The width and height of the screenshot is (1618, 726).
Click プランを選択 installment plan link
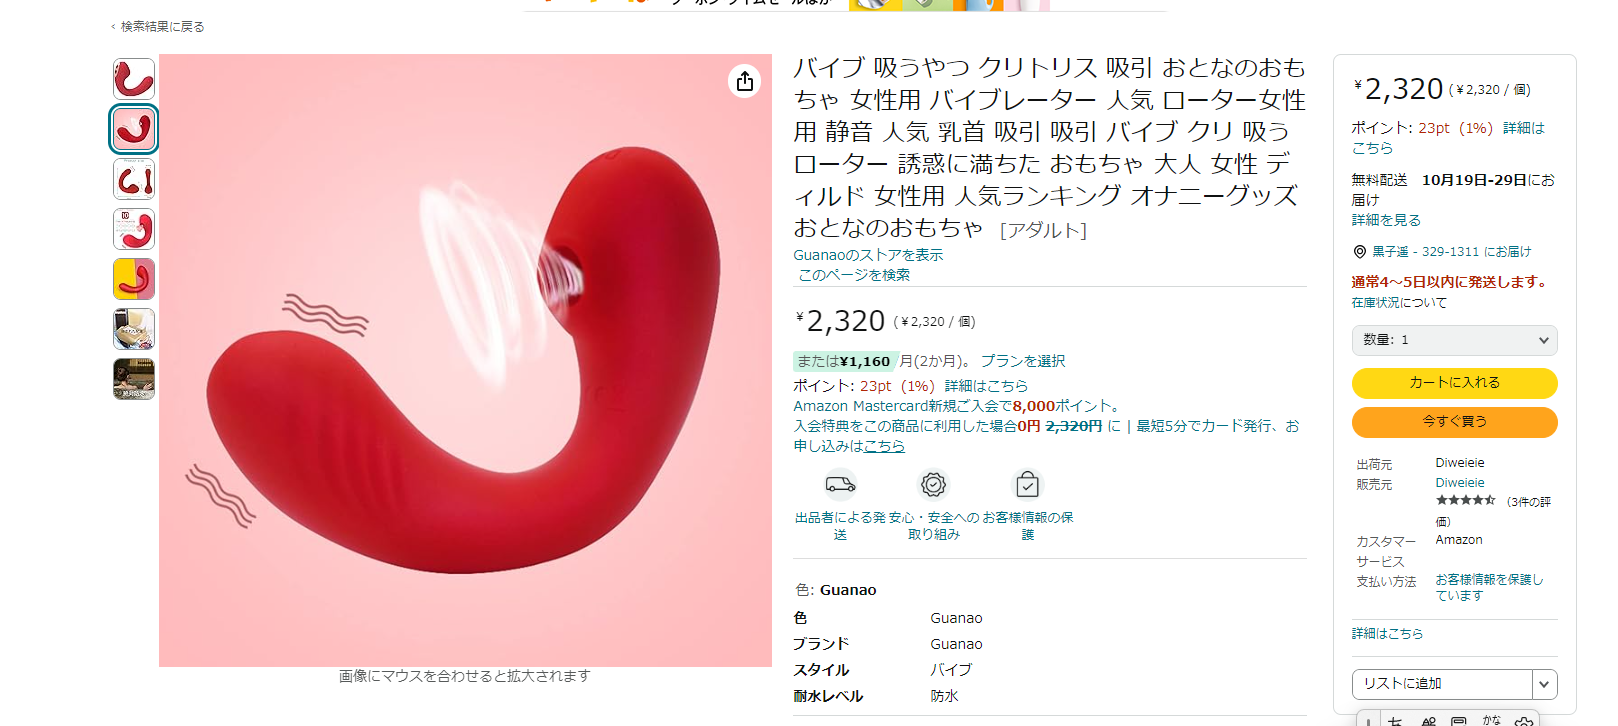tap(1022, 361)
